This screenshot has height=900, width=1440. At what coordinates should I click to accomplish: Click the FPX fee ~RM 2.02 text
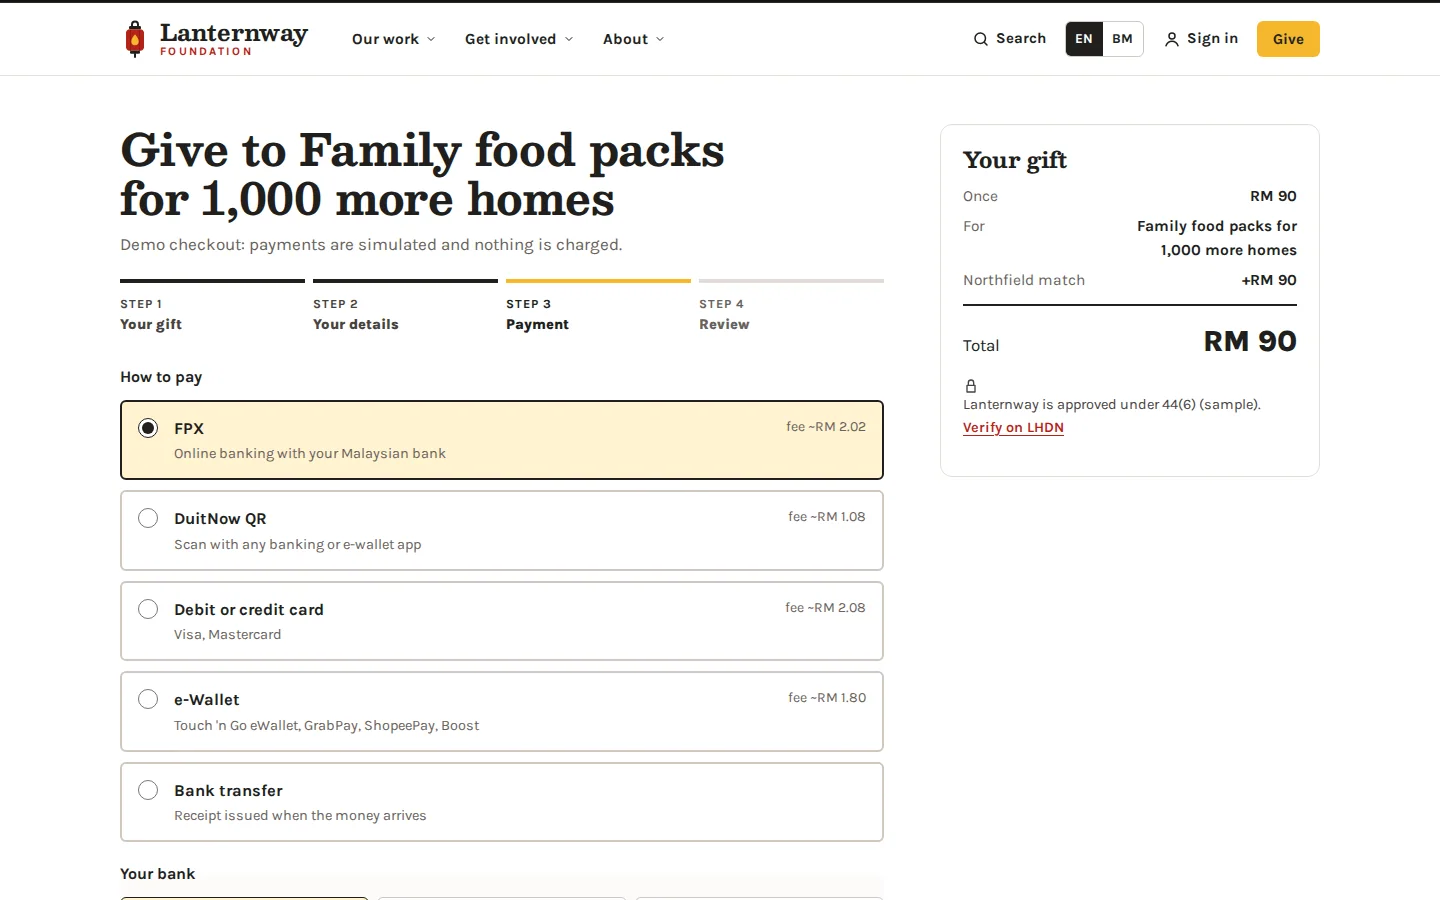point(826,427)
